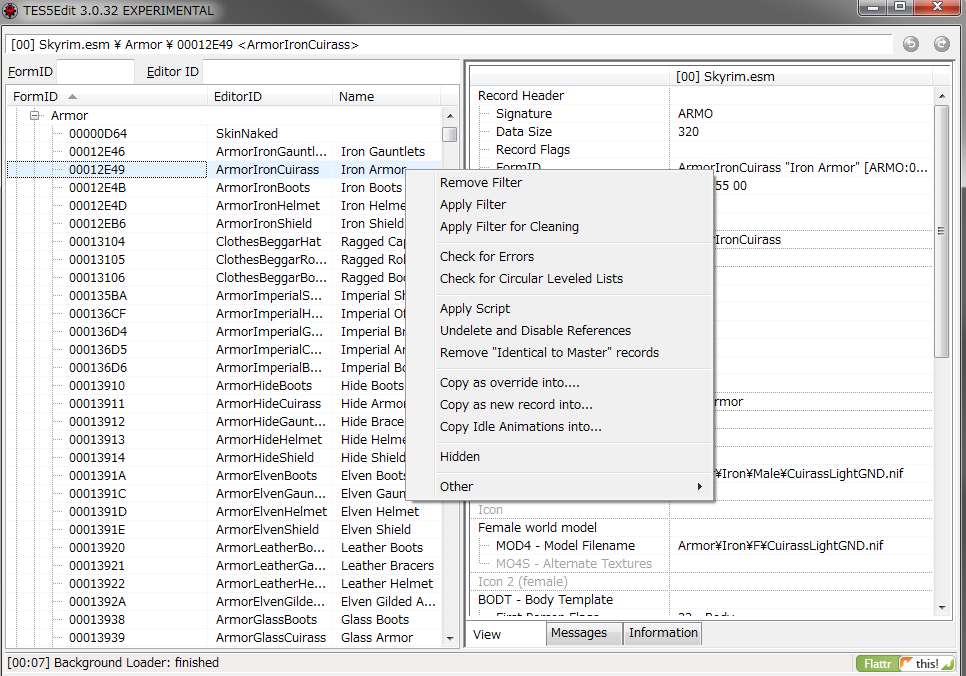Choose Apply Filter menu entry
This screenshot has width=966, height=676.
click(473, 205)
